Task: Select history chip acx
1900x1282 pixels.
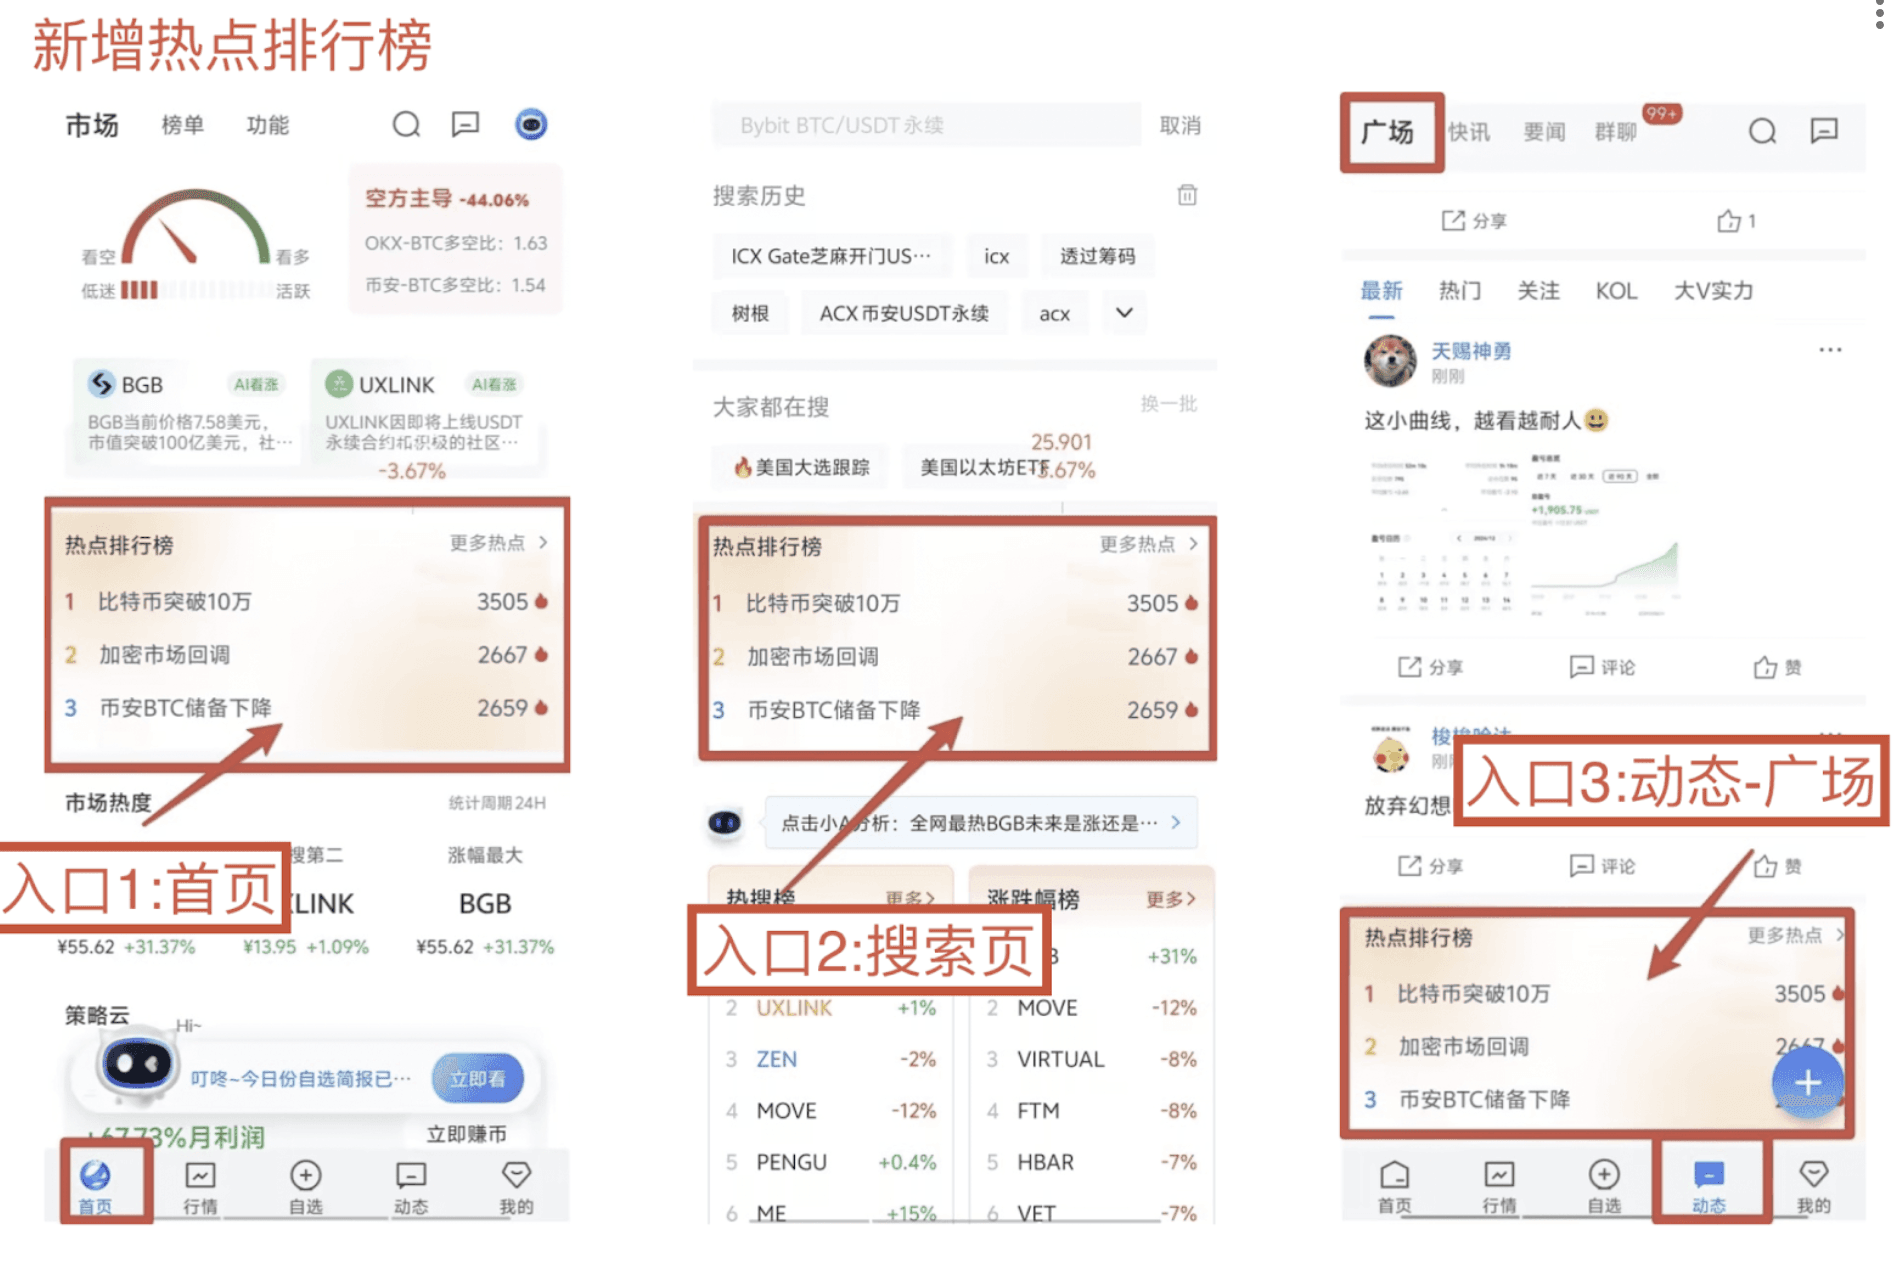Action: click(x=1054, y=313)
